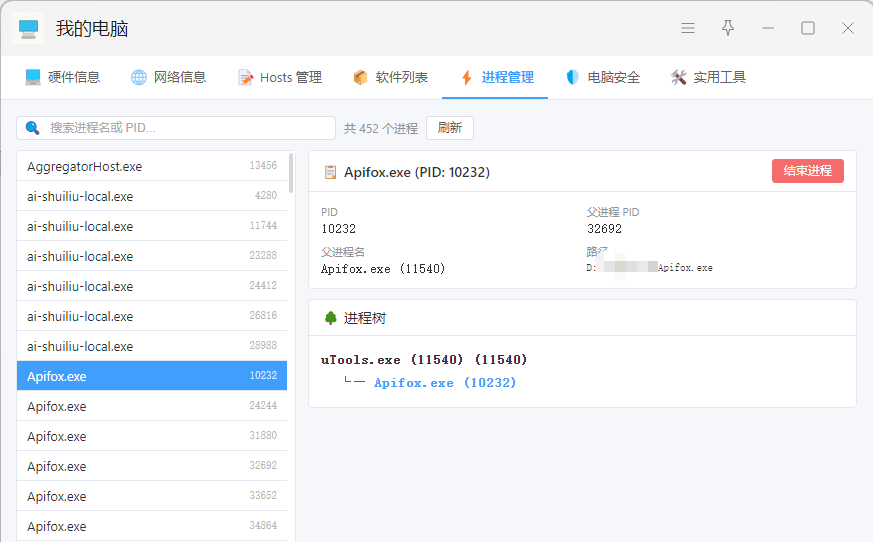The image size is (873, 542).
Task: Select Apifox.exe with PID 33652
Action: (x=152, y=496)
